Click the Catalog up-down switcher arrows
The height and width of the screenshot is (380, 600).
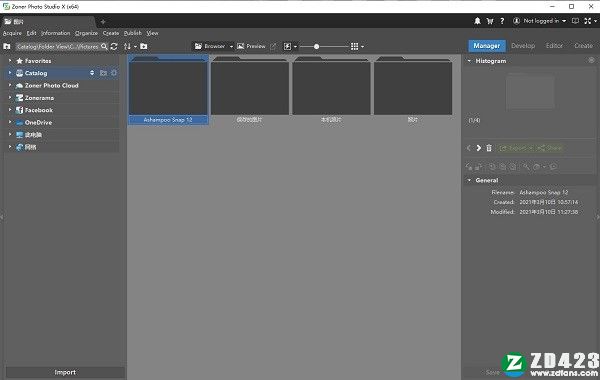tap(92, 73)
